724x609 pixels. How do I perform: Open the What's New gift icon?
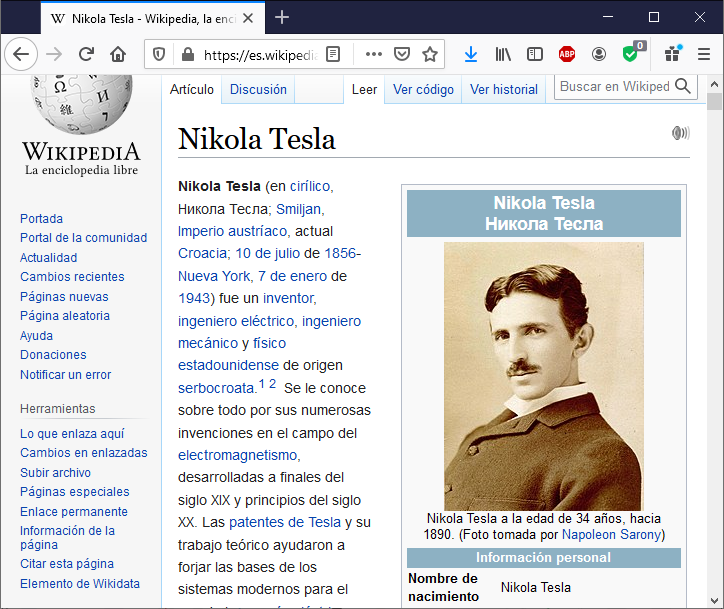coord(673,54)
